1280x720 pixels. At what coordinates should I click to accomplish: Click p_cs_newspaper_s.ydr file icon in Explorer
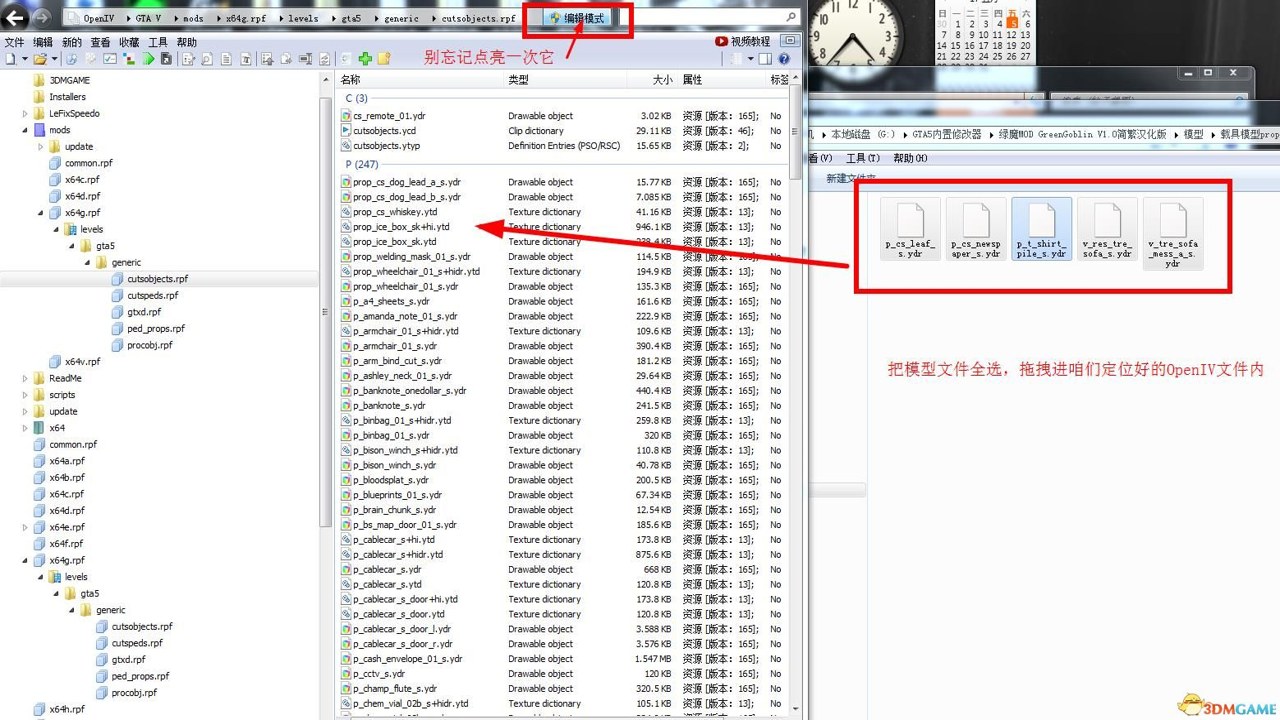[976, 230]
